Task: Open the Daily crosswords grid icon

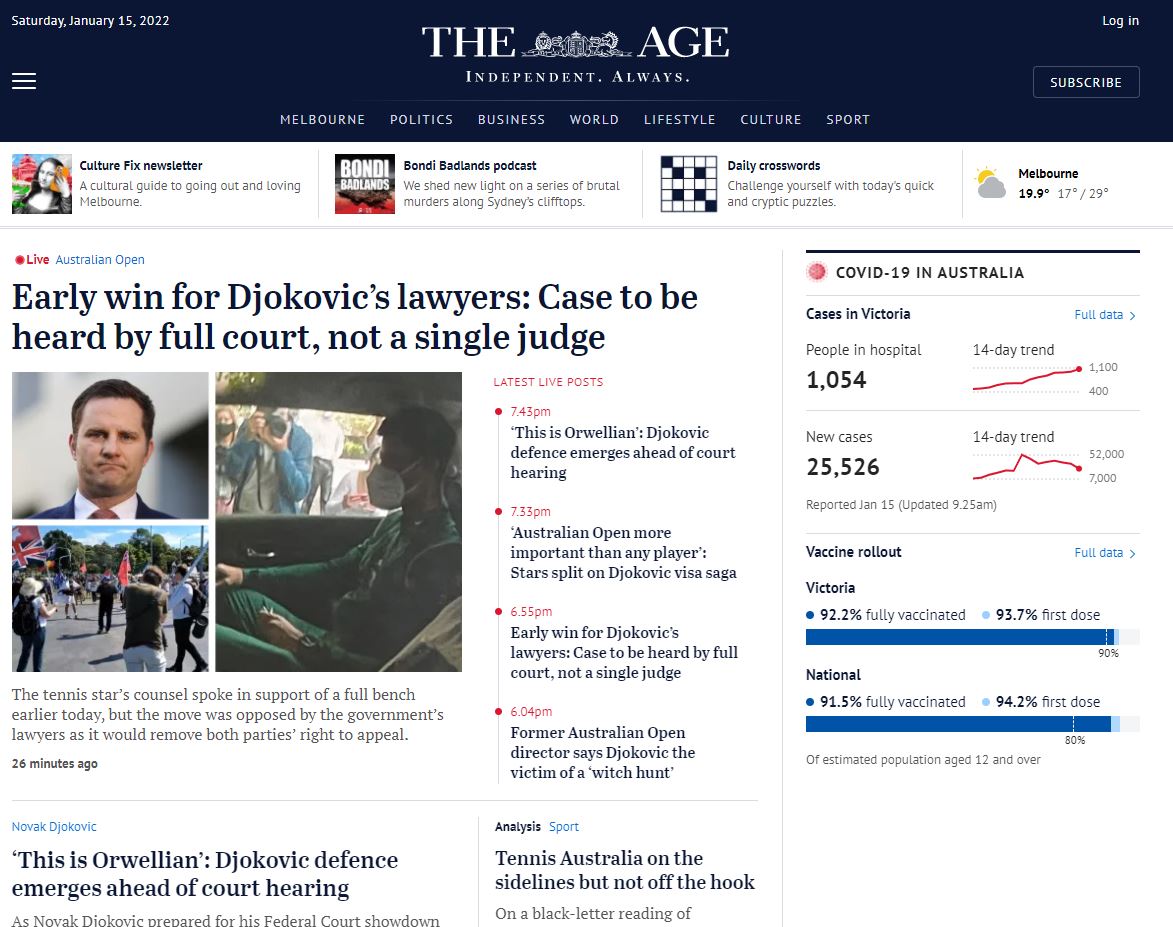Action: 688,184
